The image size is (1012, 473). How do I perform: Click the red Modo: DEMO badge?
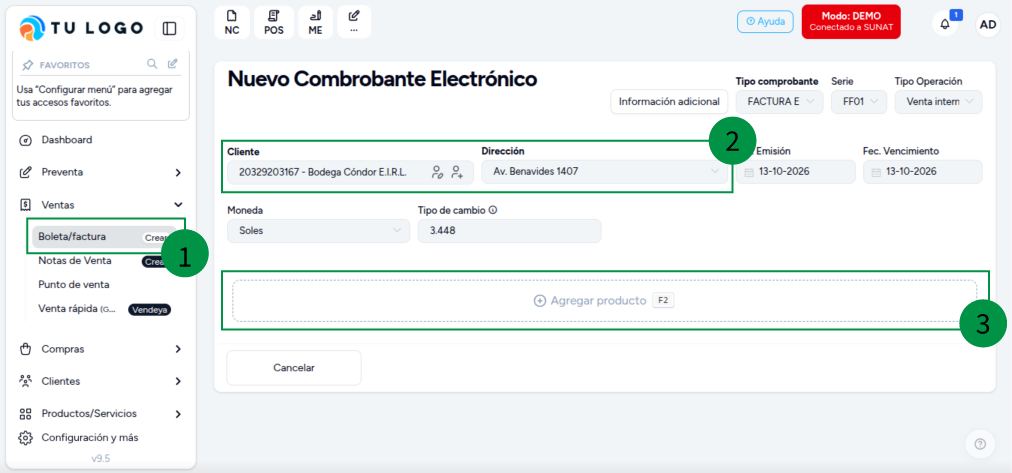(x=851, y=23)
